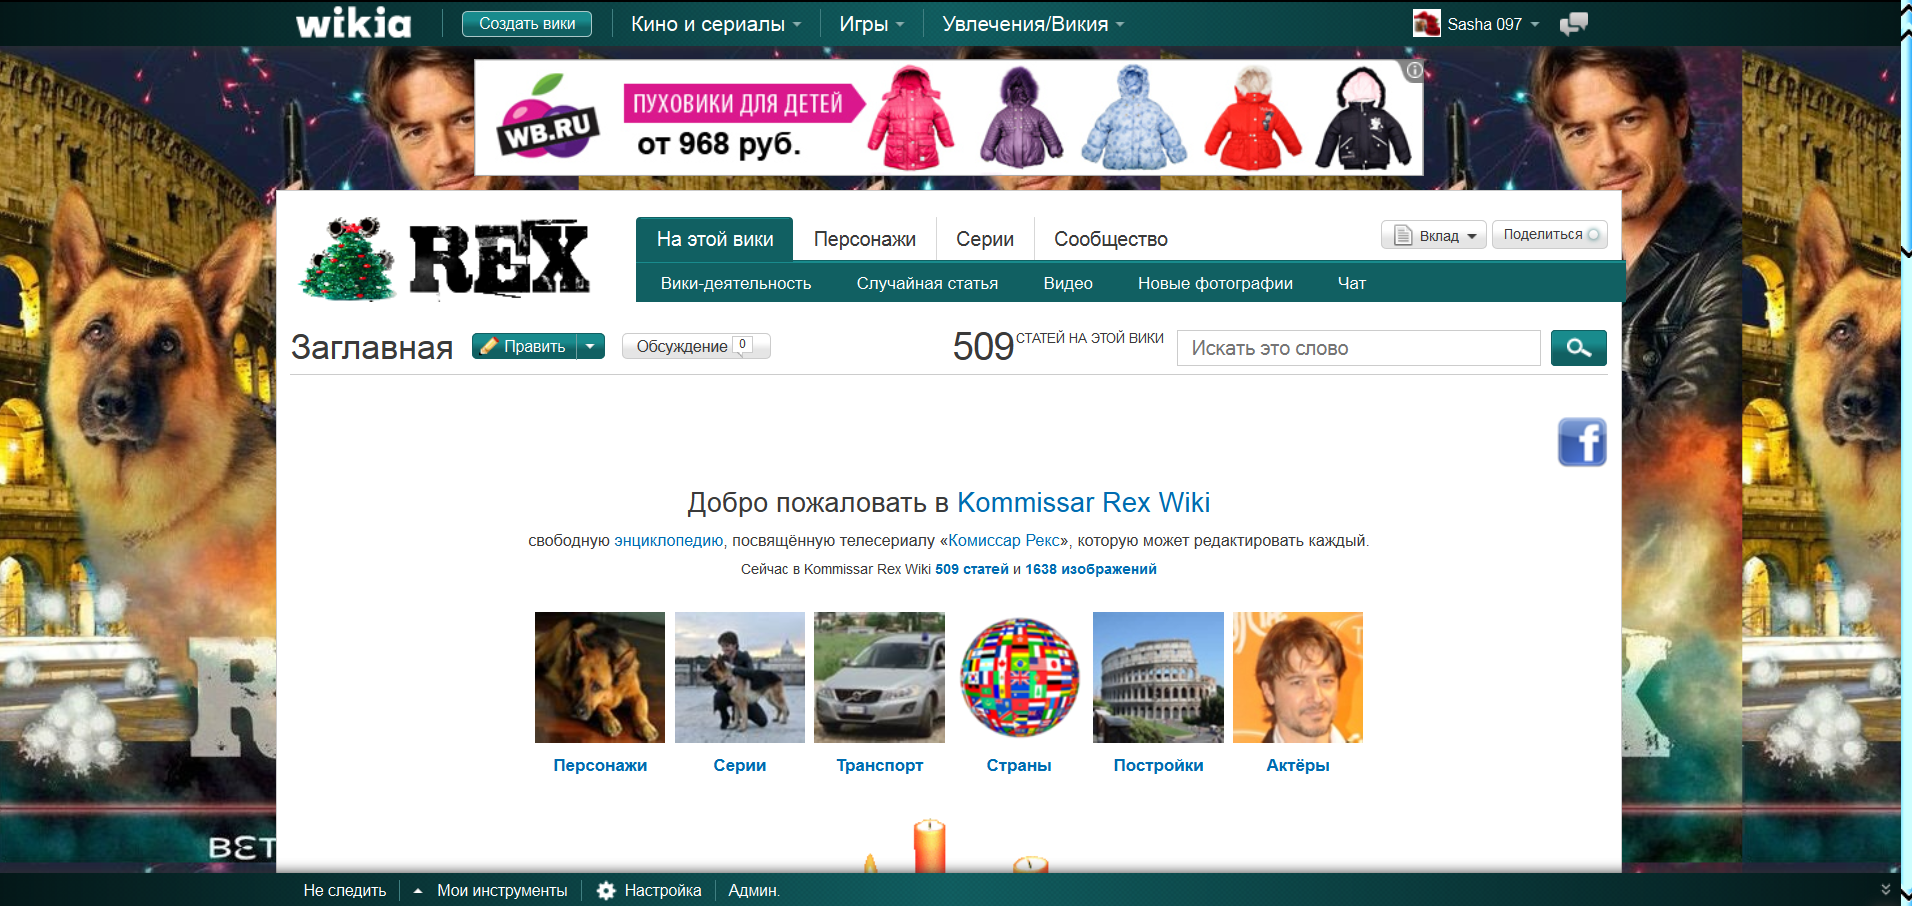
Task: Open the Видео submenu item
Action: pyautogui.click(x=1067, y=283)
